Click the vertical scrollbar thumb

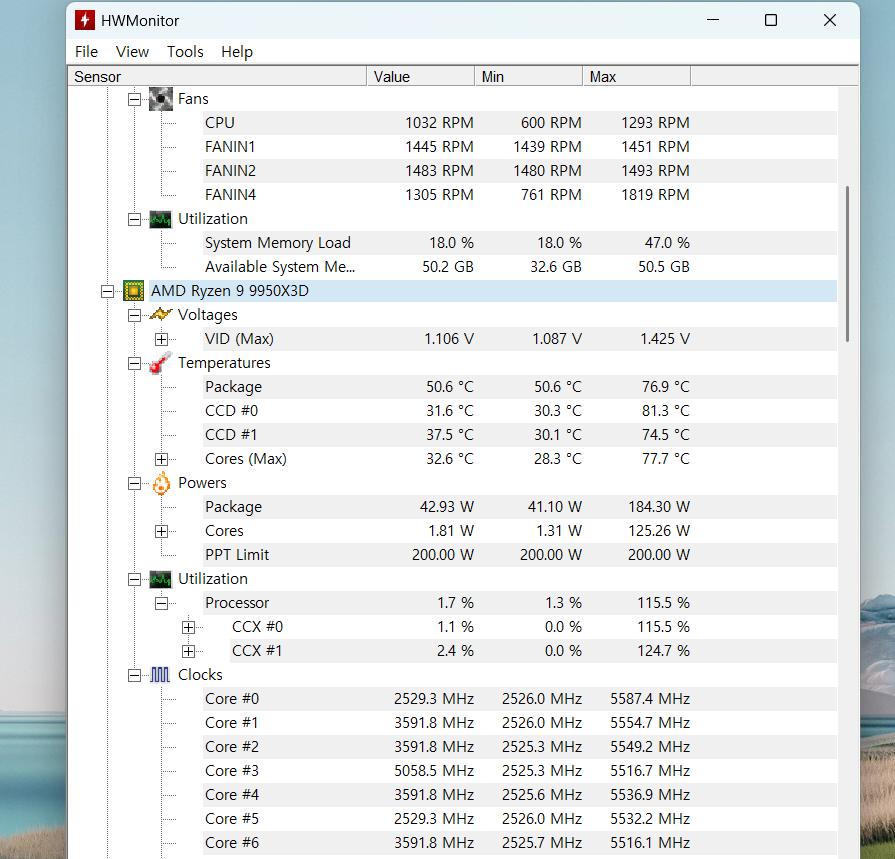point(848,264)
